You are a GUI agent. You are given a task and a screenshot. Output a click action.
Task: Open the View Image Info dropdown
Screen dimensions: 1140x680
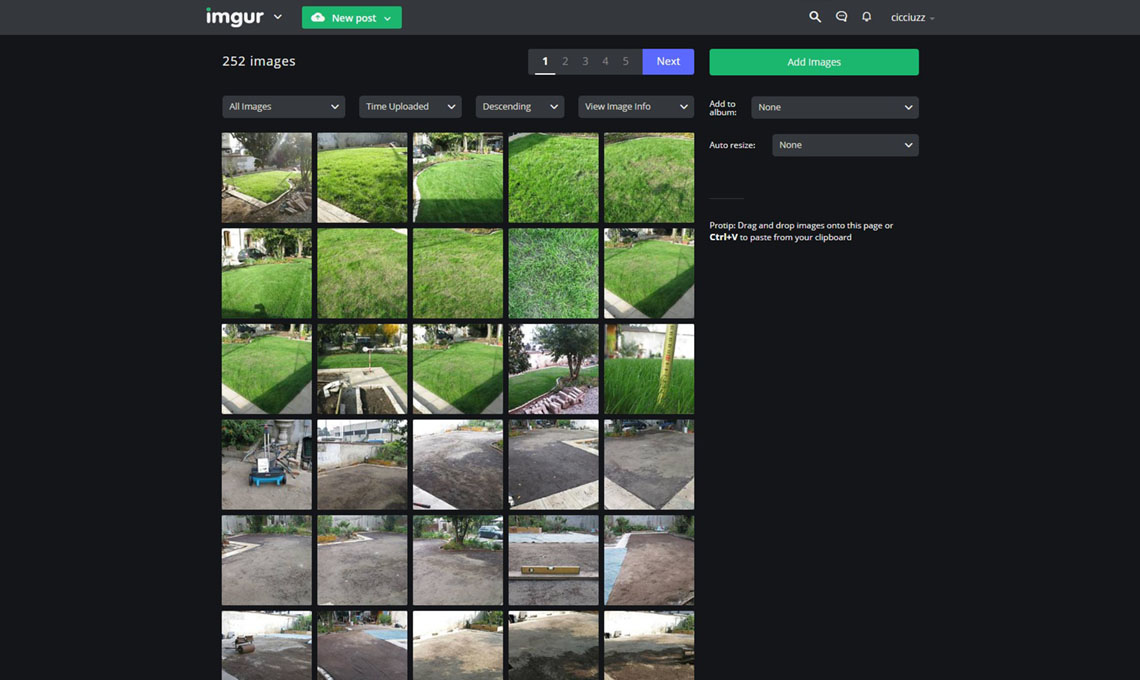[x=635, y=107]
